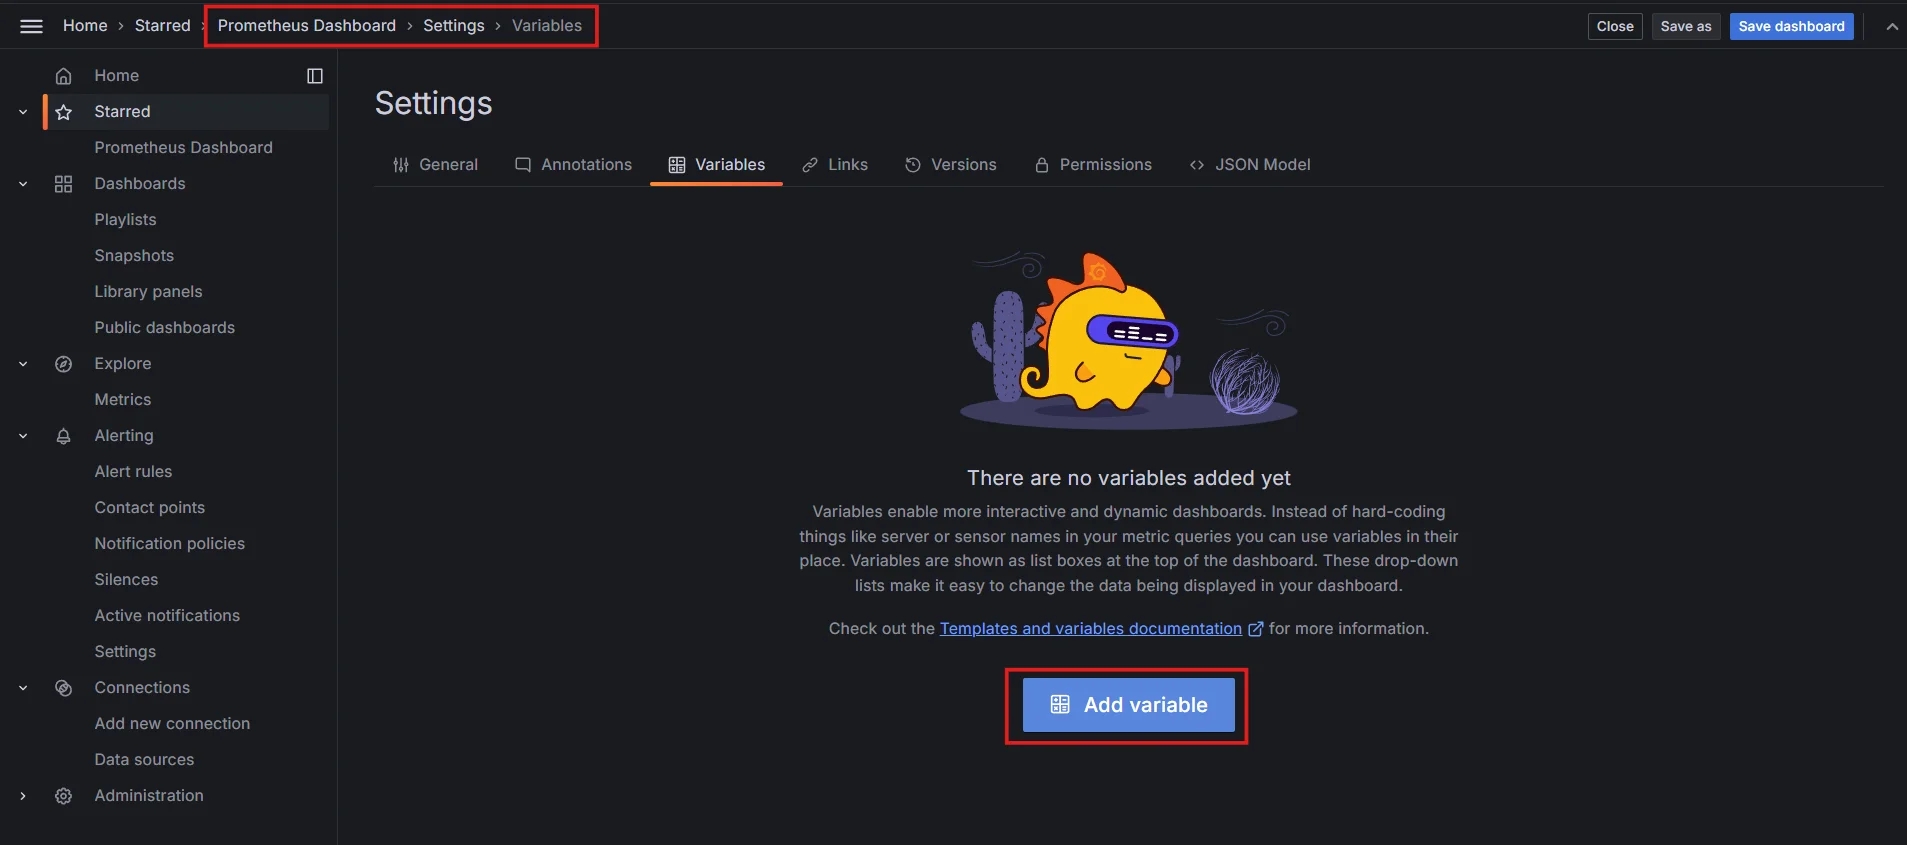The height and width of the screenshot is (845, 1907).
Task: Open the JSON Model tab
Action: [x=1250, y=165]
